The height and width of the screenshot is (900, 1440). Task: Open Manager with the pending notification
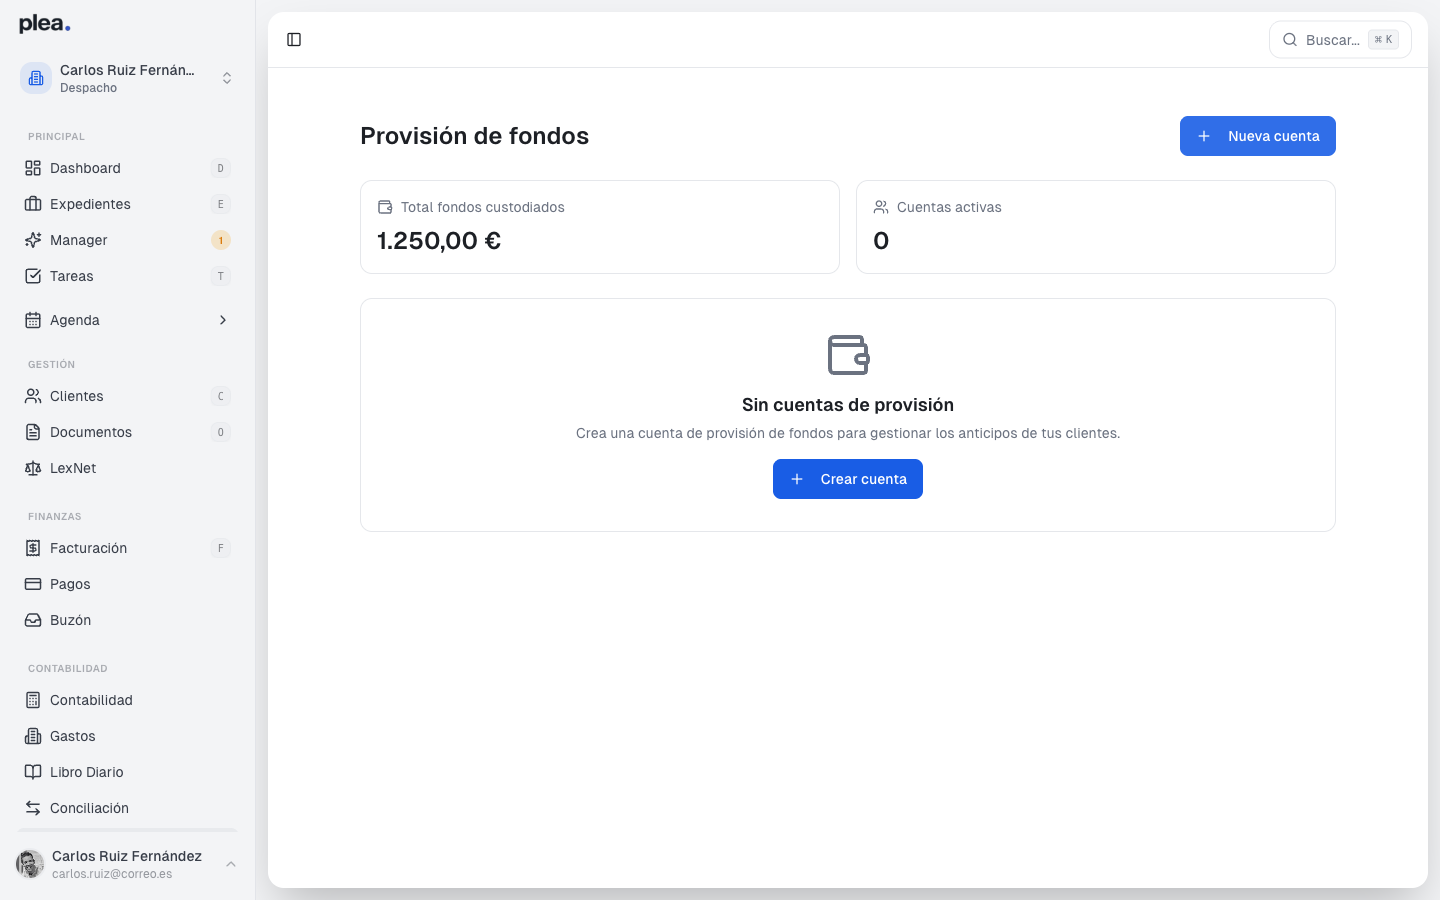[78, 240]
